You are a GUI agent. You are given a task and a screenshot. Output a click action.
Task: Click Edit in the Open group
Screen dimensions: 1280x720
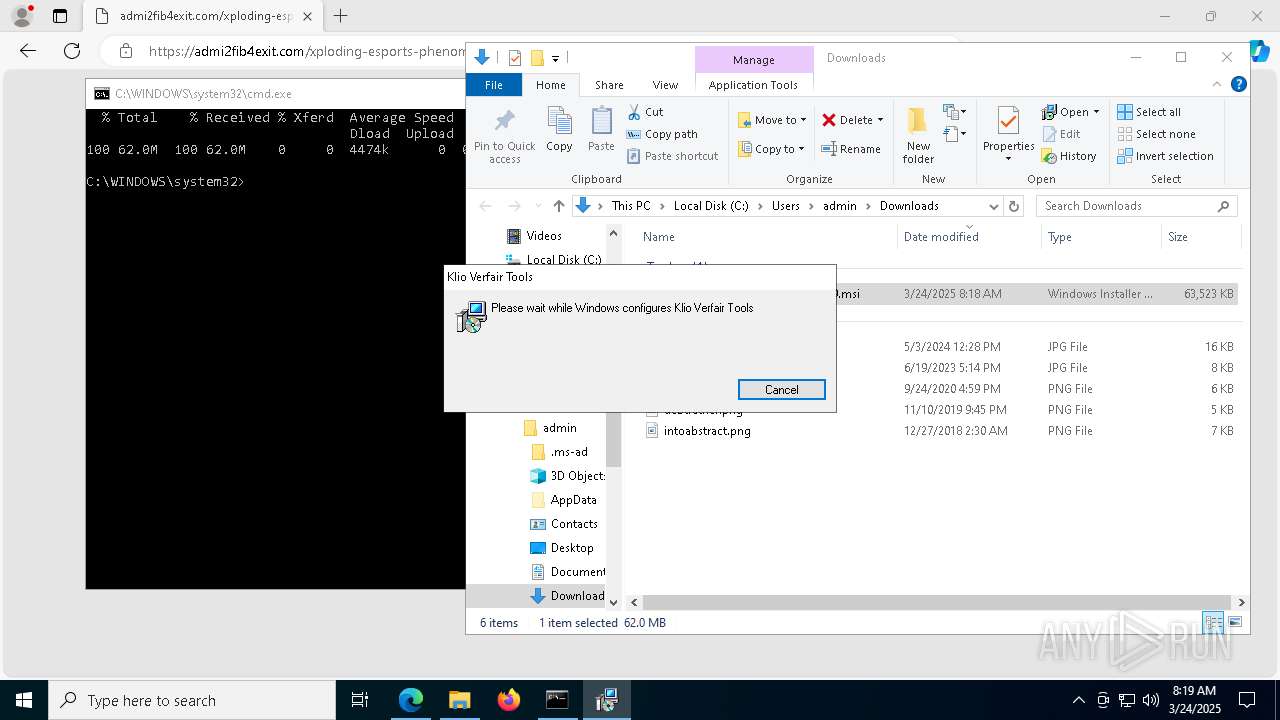1061,134
